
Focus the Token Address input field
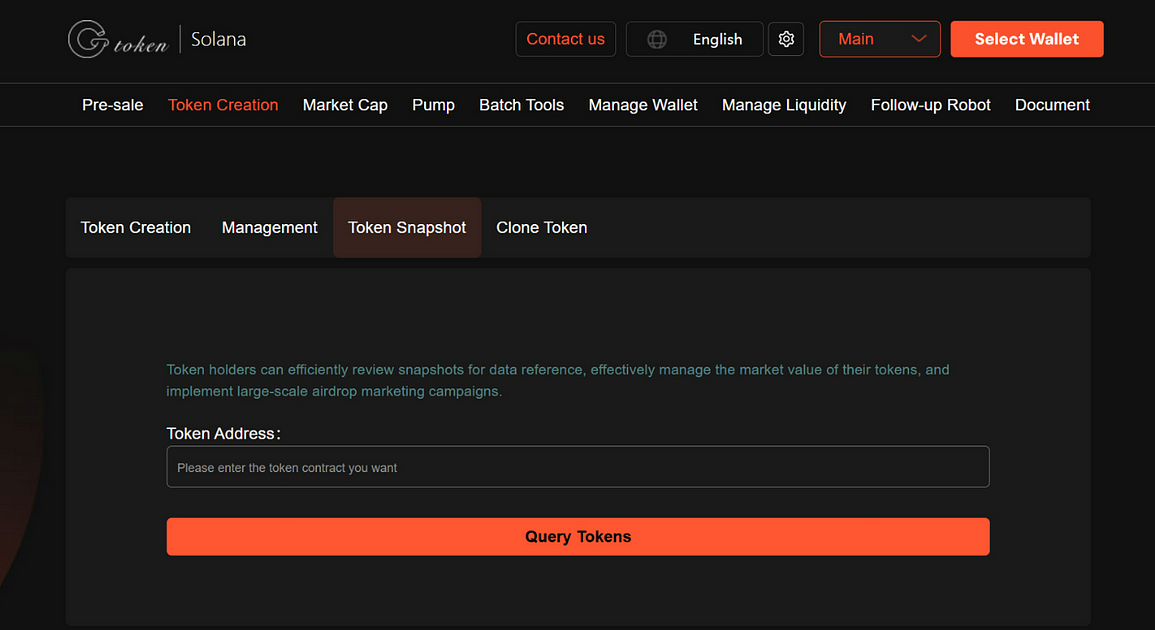577,467
